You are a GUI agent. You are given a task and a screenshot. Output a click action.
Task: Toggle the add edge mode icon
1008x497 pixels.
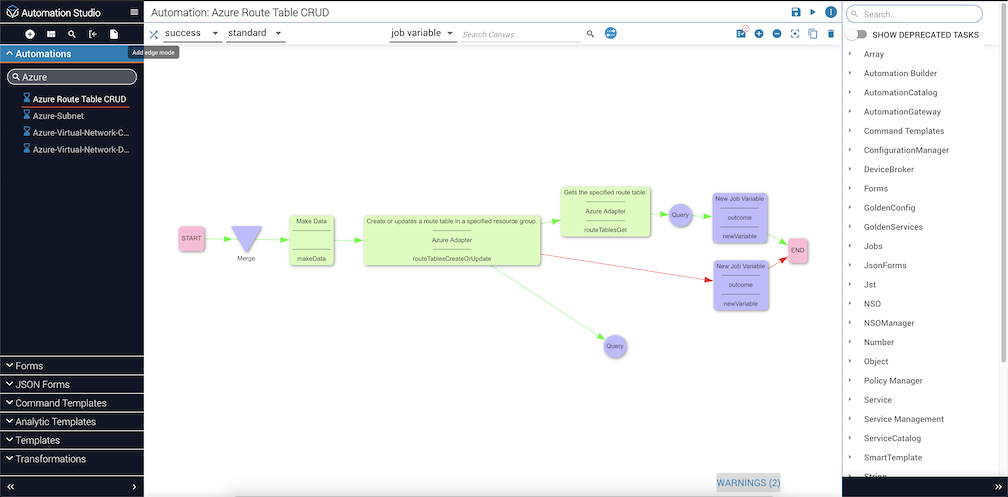(154, 35)
